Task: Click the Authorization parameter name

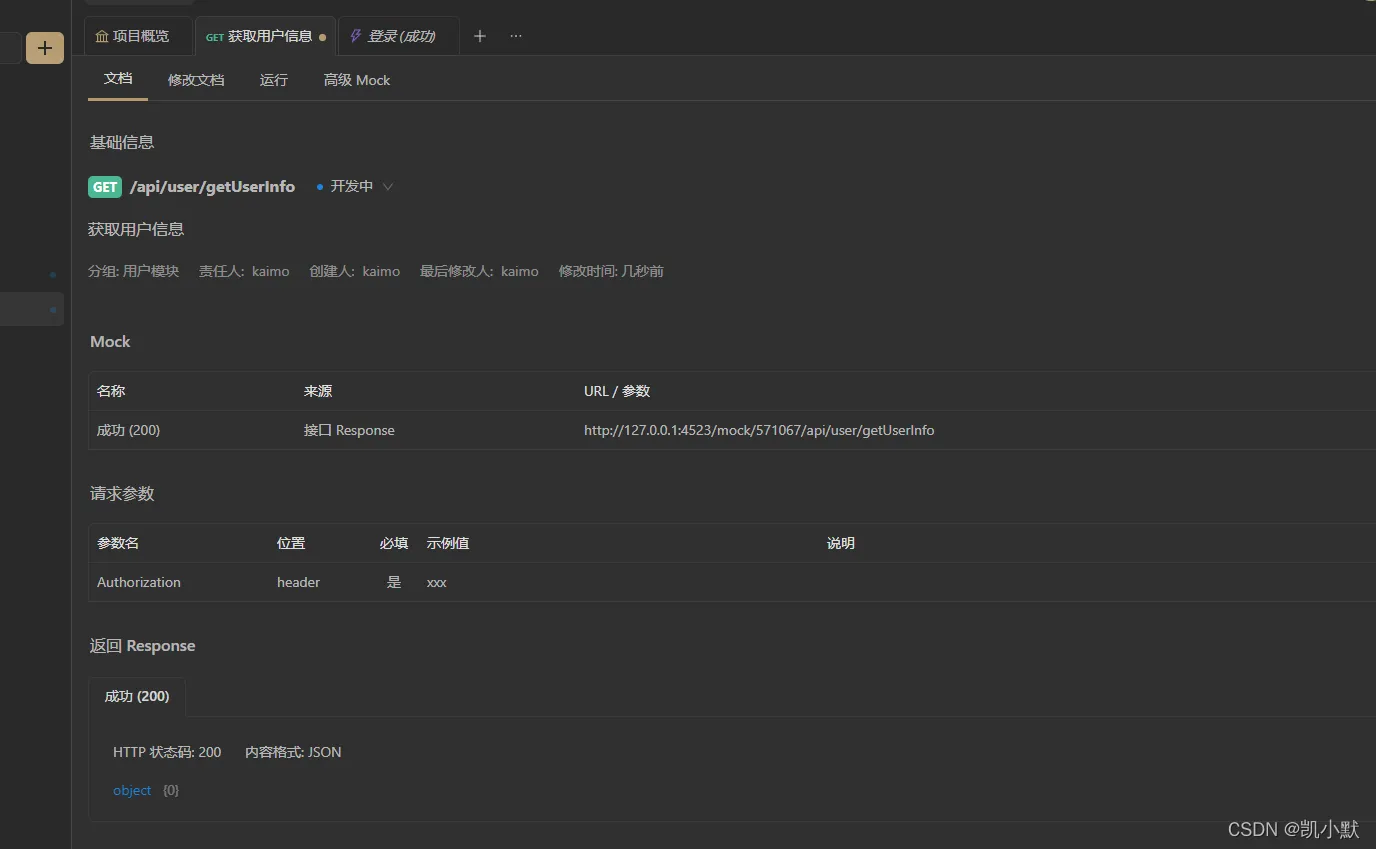Action: 139,582
